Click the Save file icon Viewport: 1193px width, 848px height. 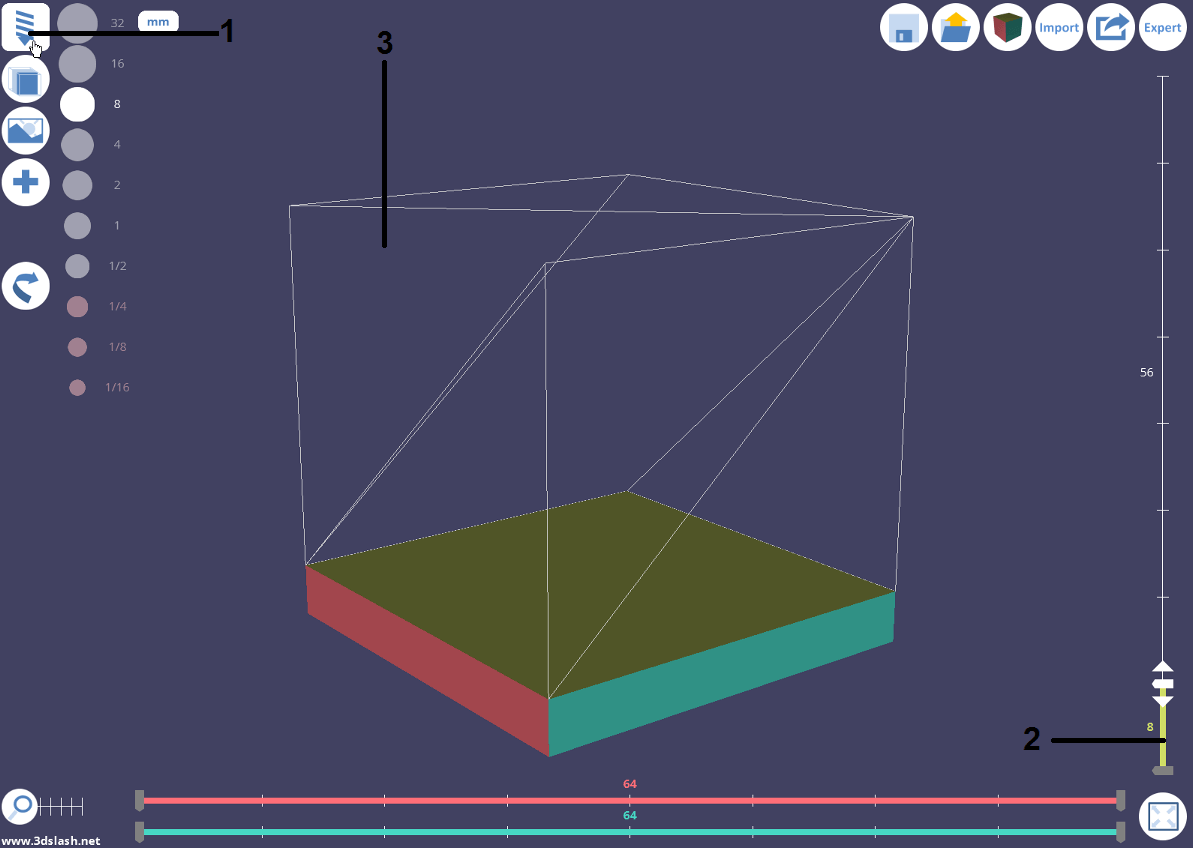903,27
